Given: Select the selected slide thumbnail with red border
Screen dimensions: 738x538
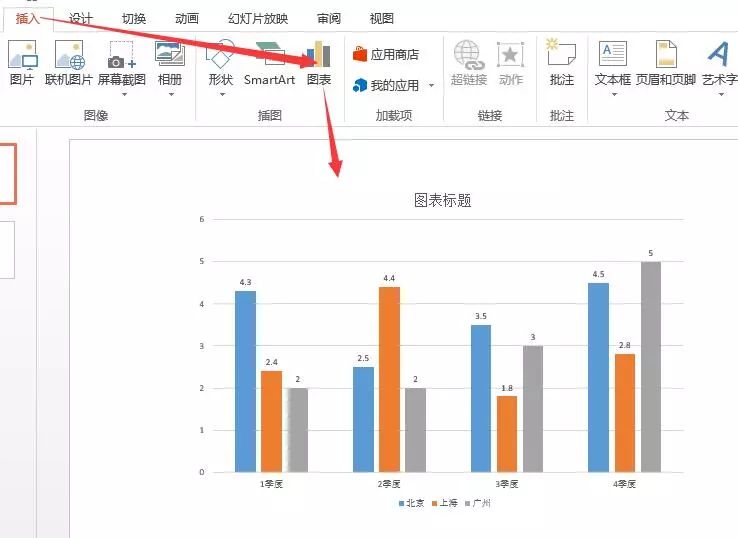Looking at the screenshot, I should [8, 174].
